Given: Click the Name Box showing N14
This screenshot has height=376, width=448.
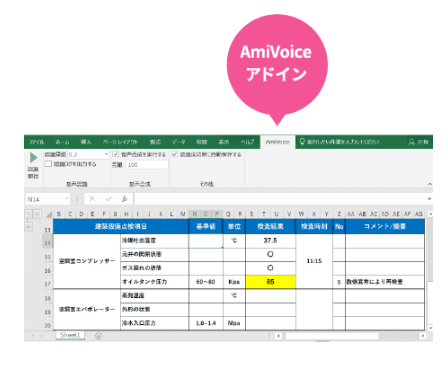Looking at the screenshot, I should (44, 199).
